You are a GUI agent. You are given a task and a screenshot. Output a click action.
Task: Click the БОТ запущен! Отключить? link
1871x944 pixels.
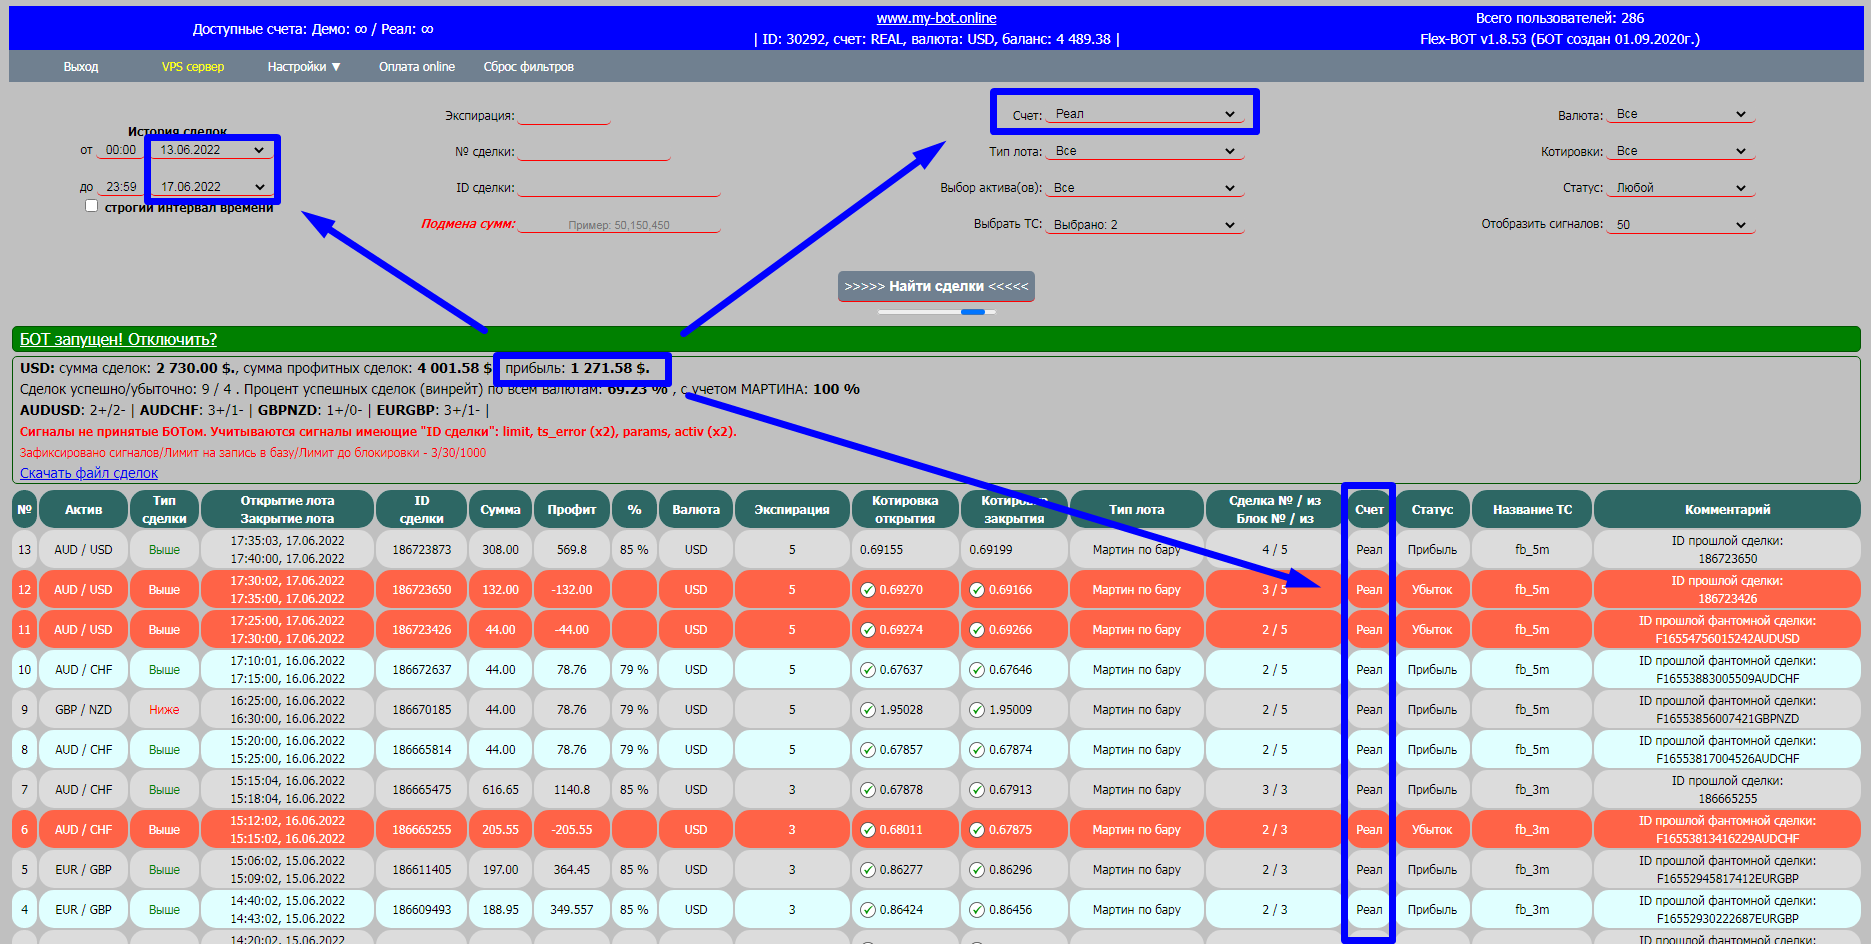coord(118,339)
